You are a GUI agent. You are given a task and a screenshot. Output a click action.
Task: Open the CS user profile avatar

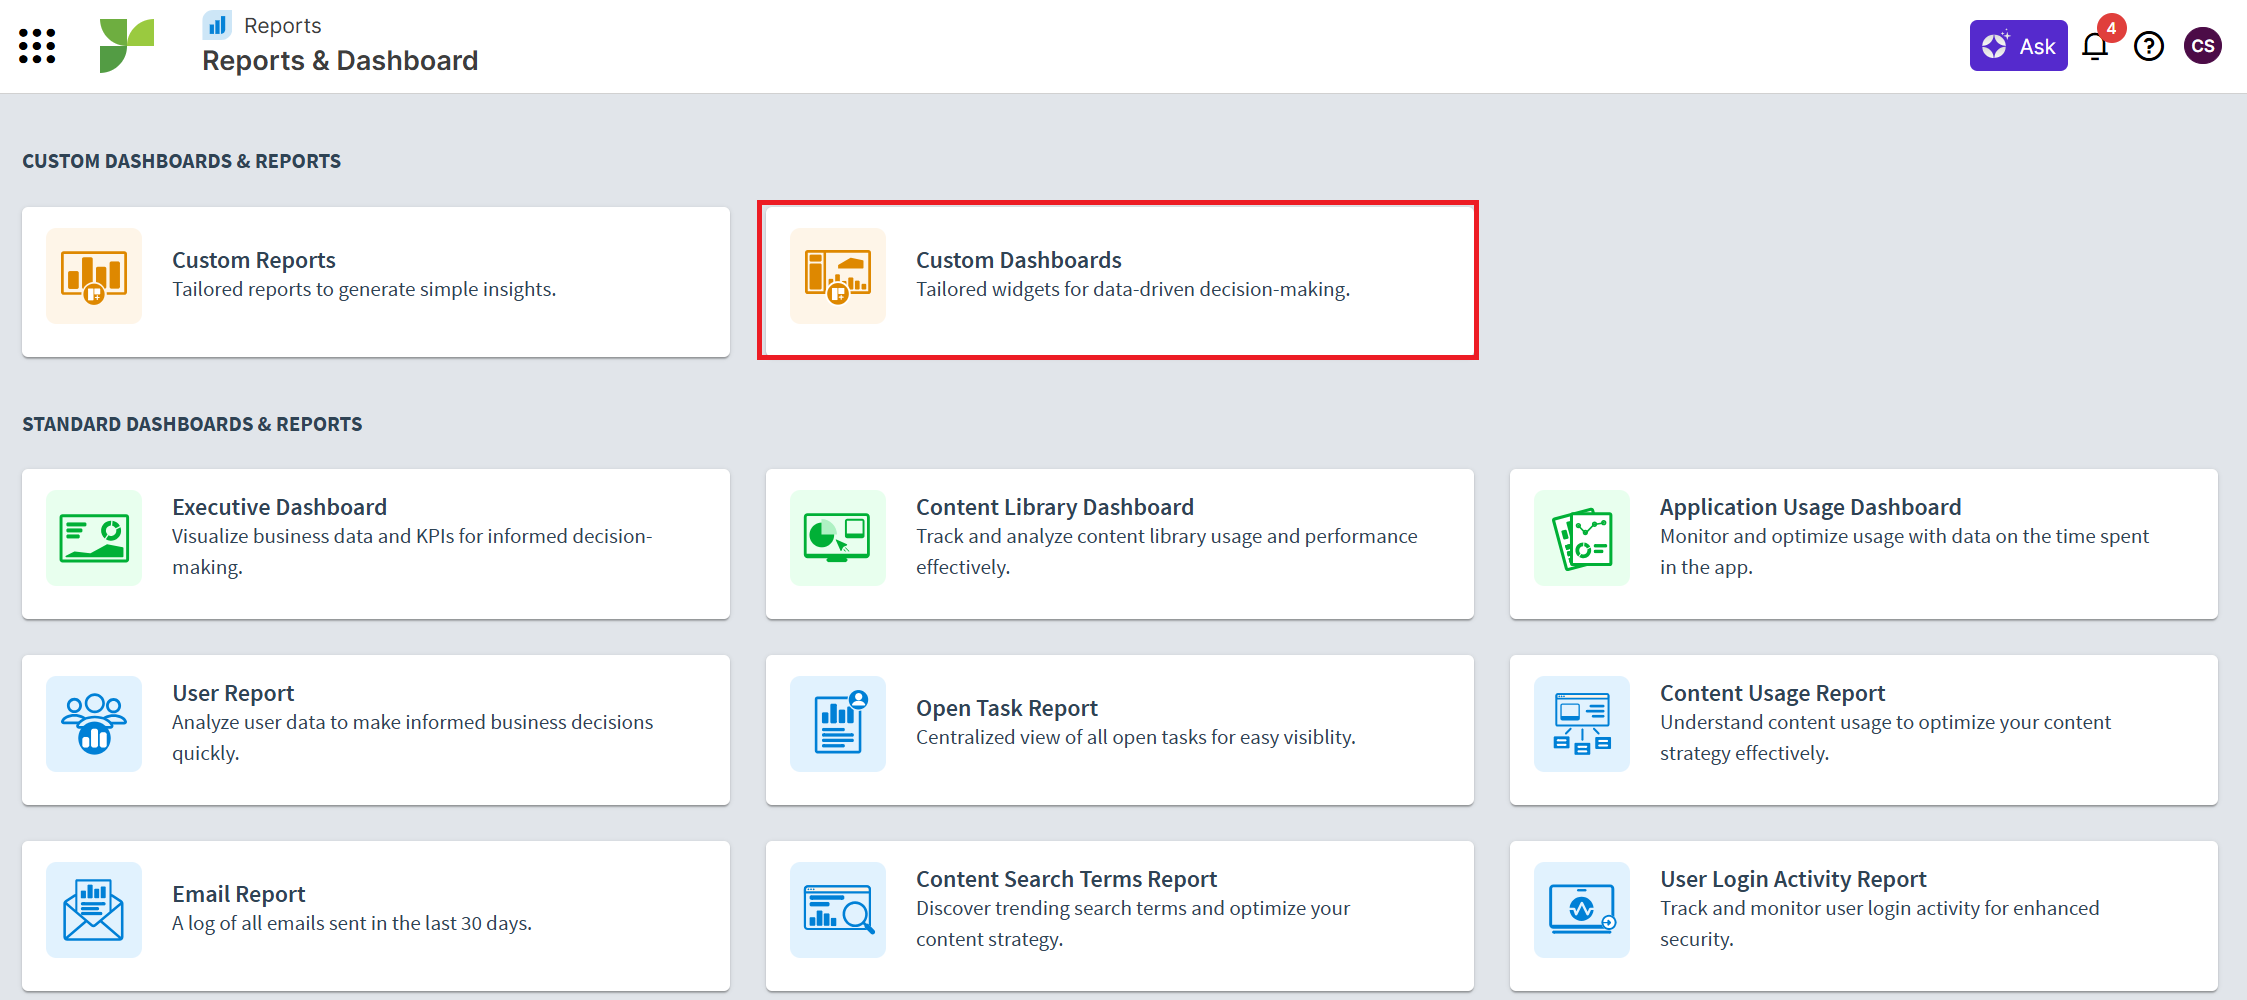click(x=2202, y=46)
